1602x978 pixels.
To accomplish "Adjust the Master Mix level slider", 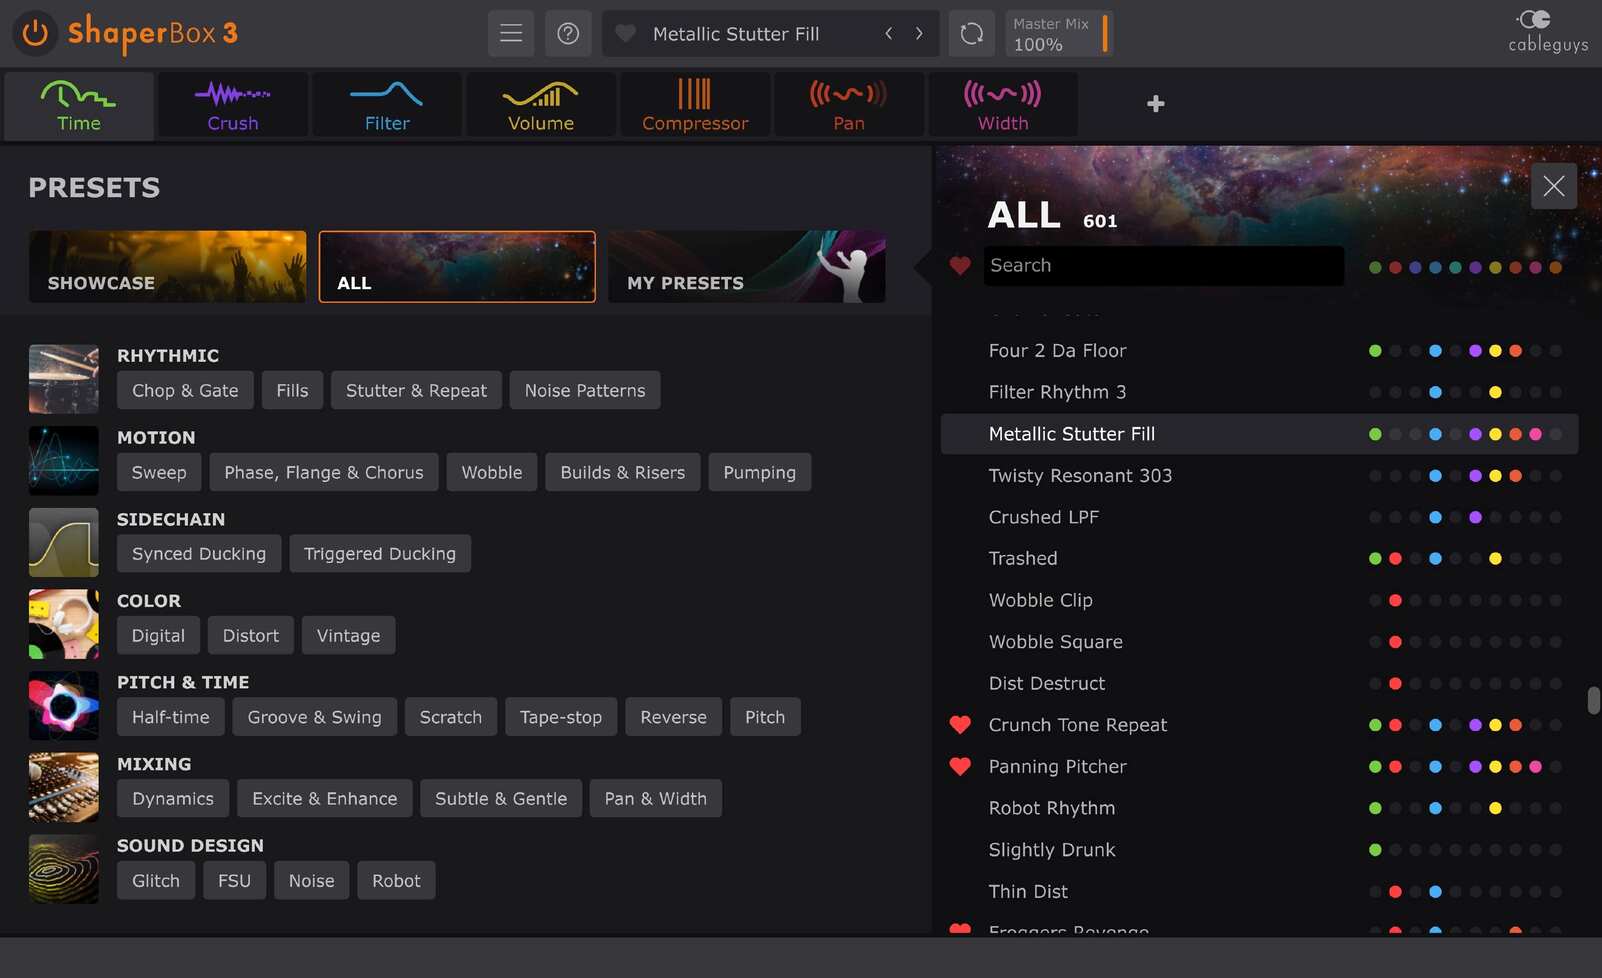I will pyautogui.click(x=1104, y=33).
